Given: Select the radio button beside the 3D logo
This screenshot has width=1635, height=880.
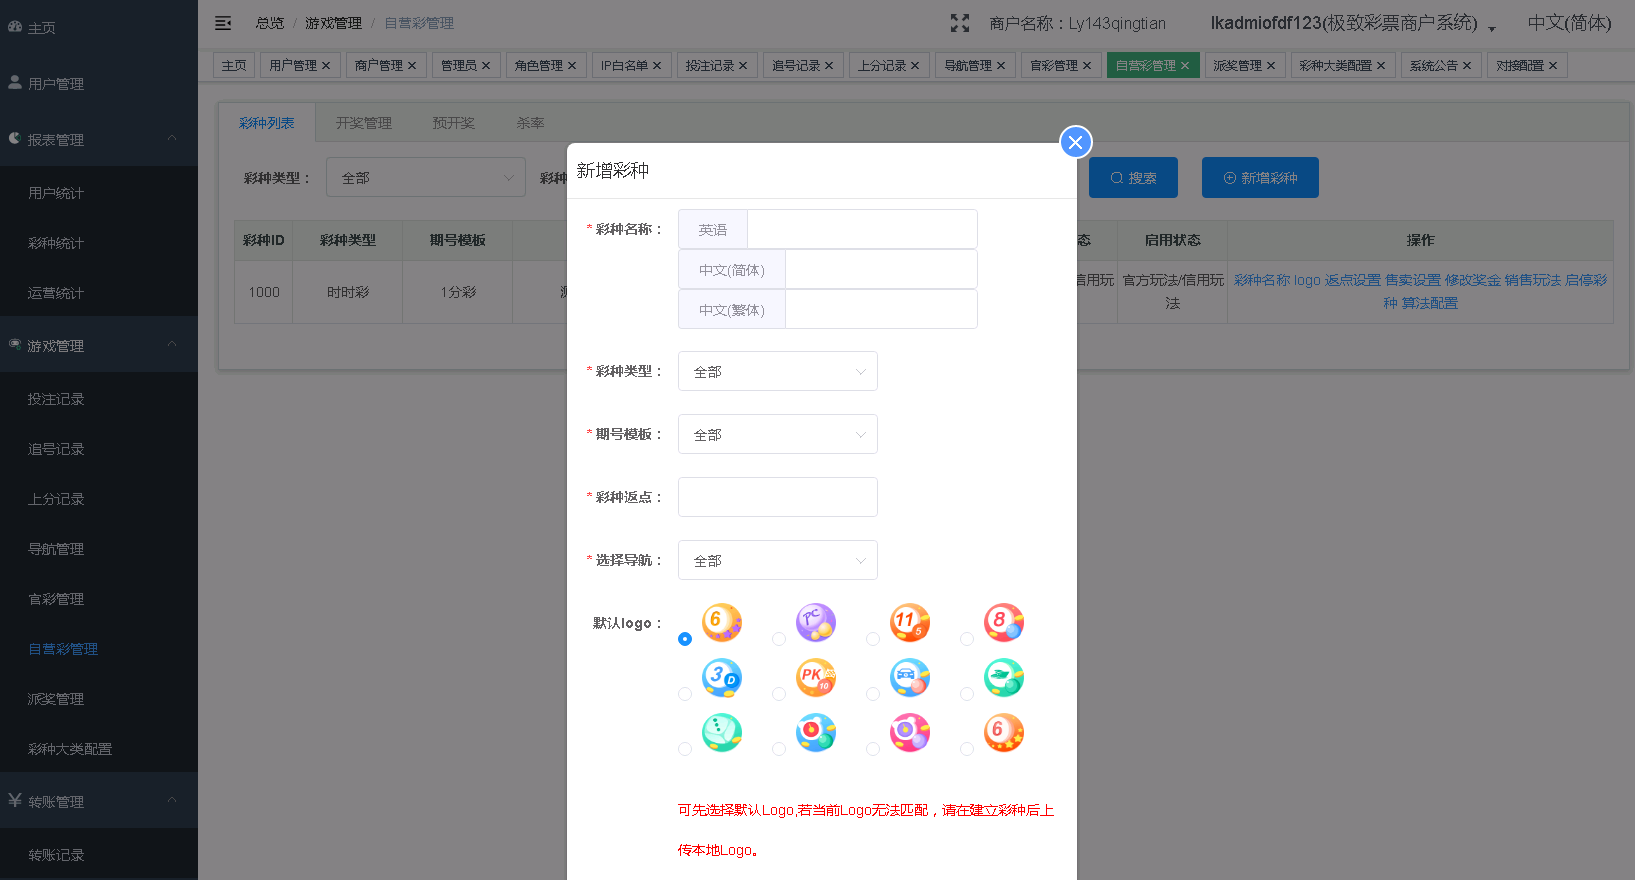Looking at the screenshot, I should [x=685, y=694].
